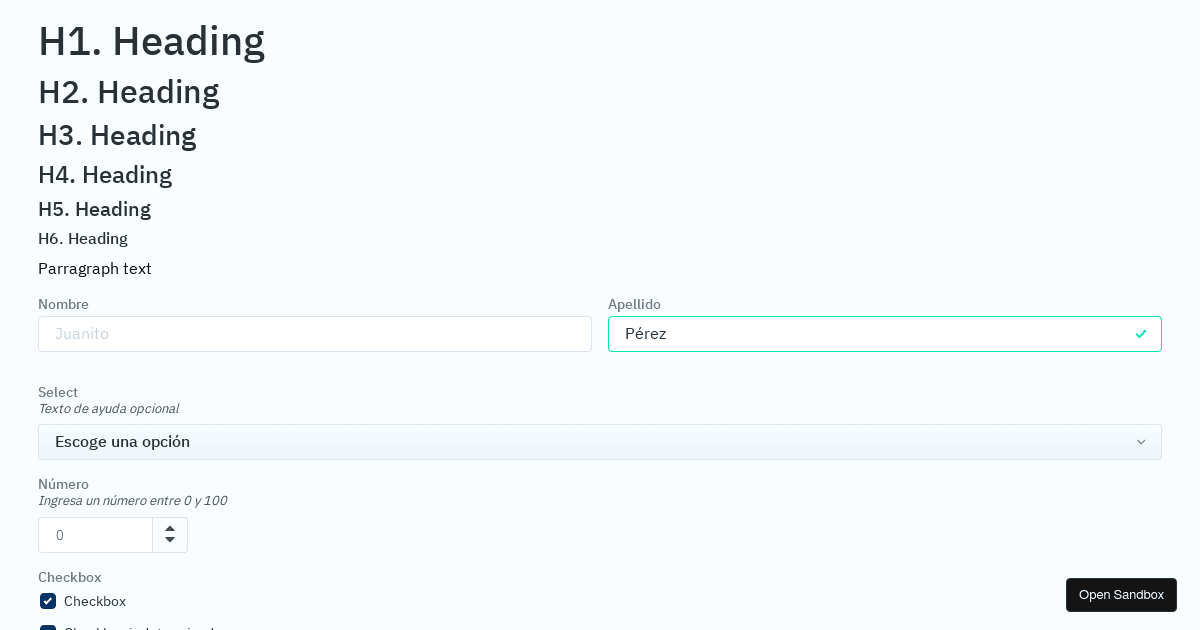The width and height of the screenshot is (1200, 630).
Task: Toggle the Checkbox indeterminado option
Action: [47, 628]
